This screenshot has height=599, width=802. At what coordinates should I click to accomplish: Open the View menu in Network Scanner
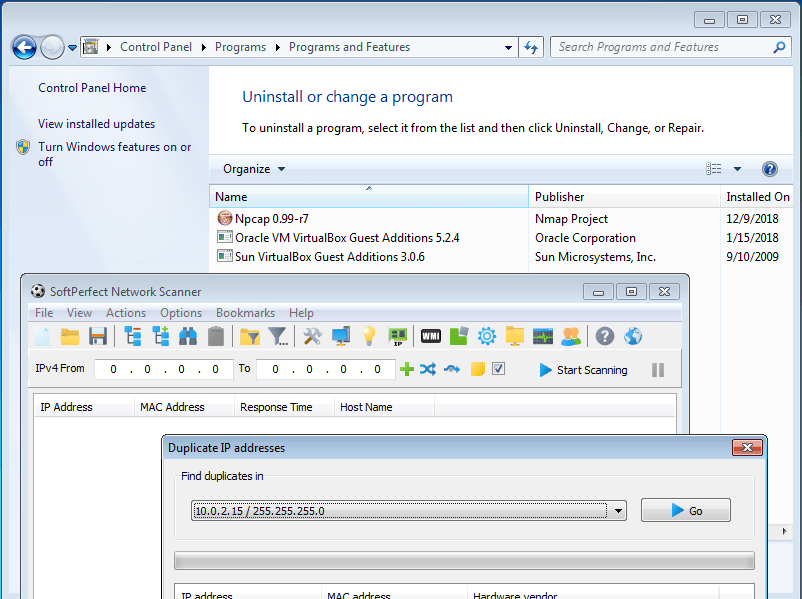click(x=79, y=313)
